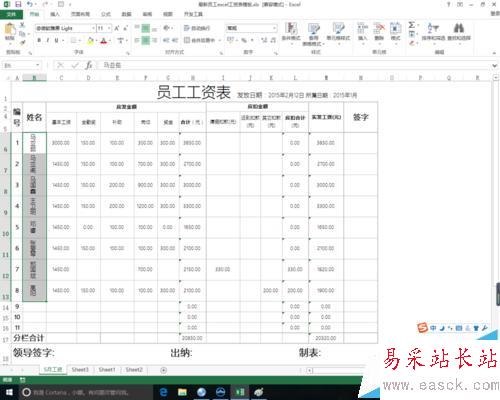The image size is (500, 400).
Task: Apply the red font color A
Action: pos(104,40)
